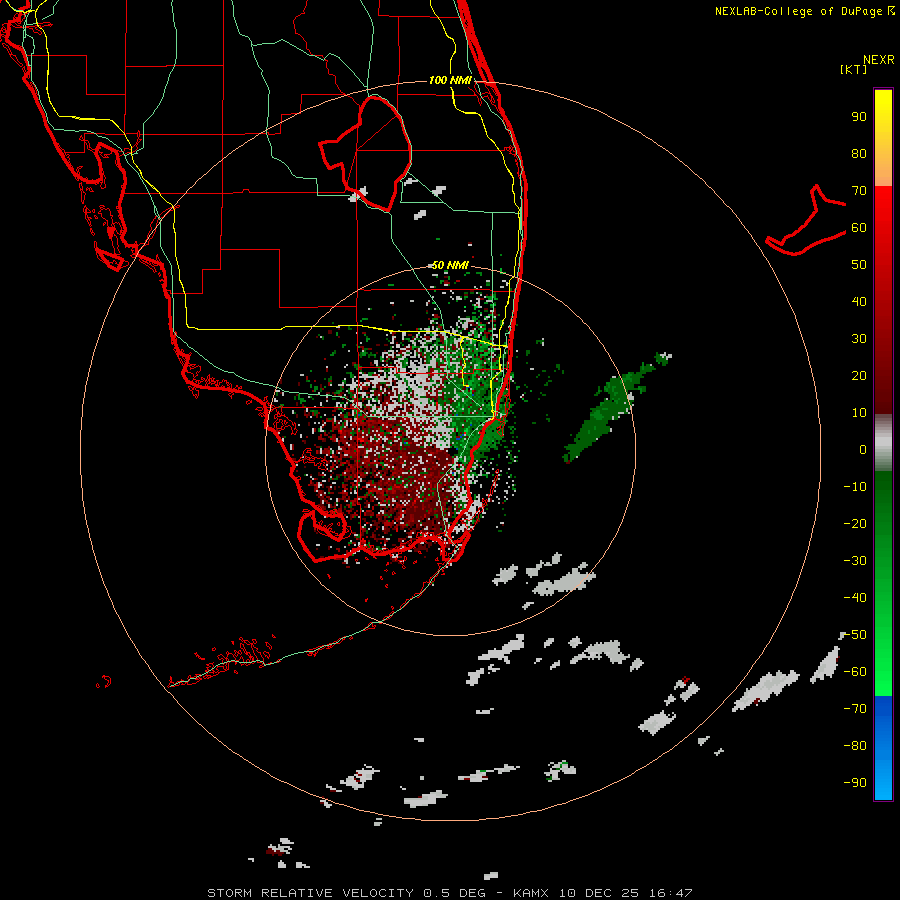
Task: Click the 50 NMI range ring label
Action: click(450, 265)
